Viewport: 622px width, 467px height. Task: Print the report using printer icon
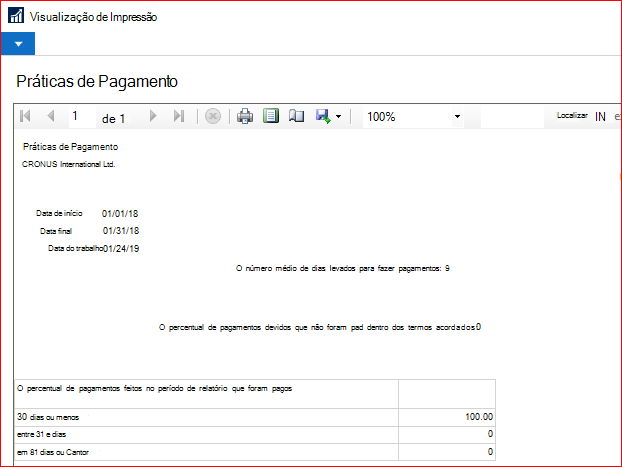[245, 116]
